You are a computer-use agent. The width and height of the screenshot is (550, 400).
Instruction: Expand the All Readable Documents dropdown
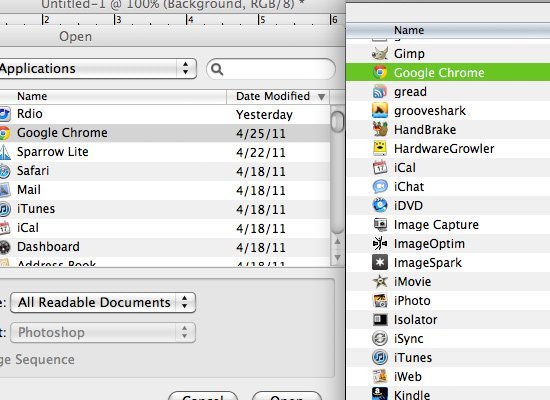pos(103,302)
